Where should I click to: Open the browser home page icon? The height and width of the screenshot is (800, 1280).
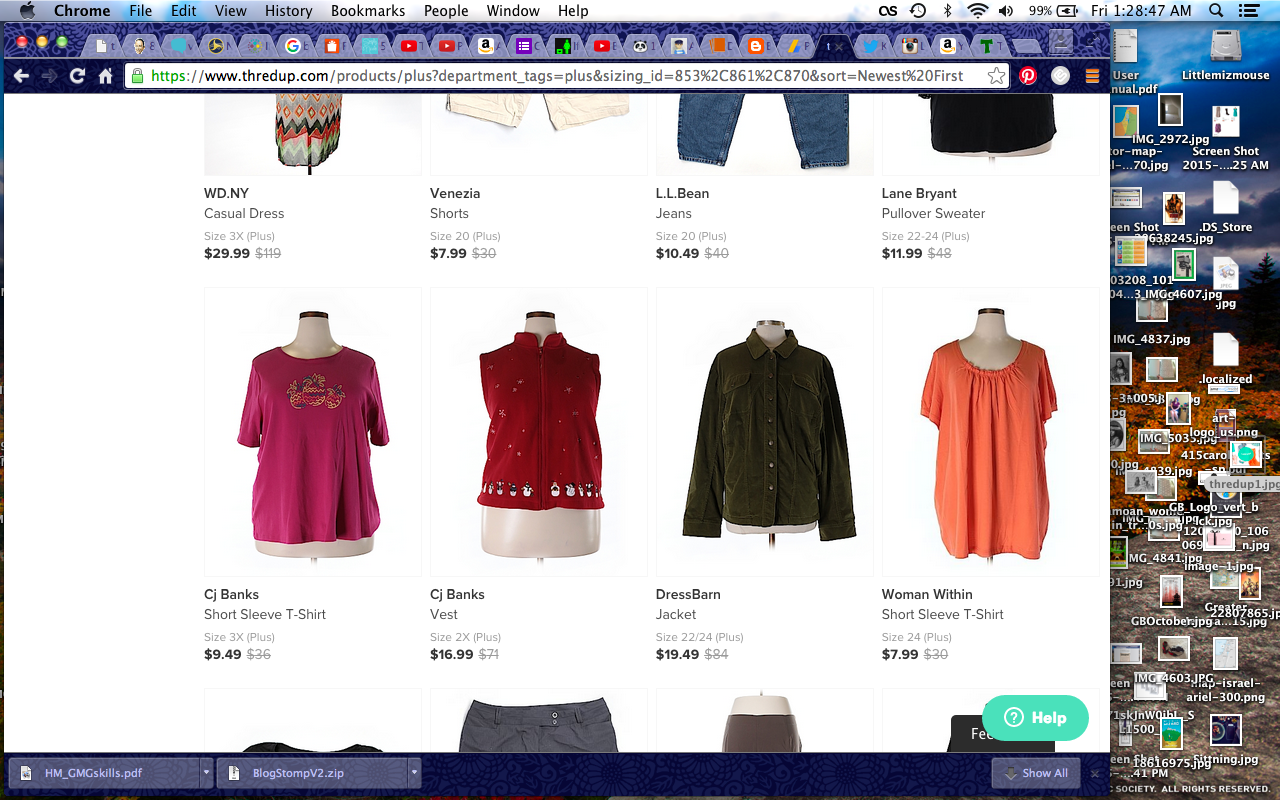coord(105,76)
